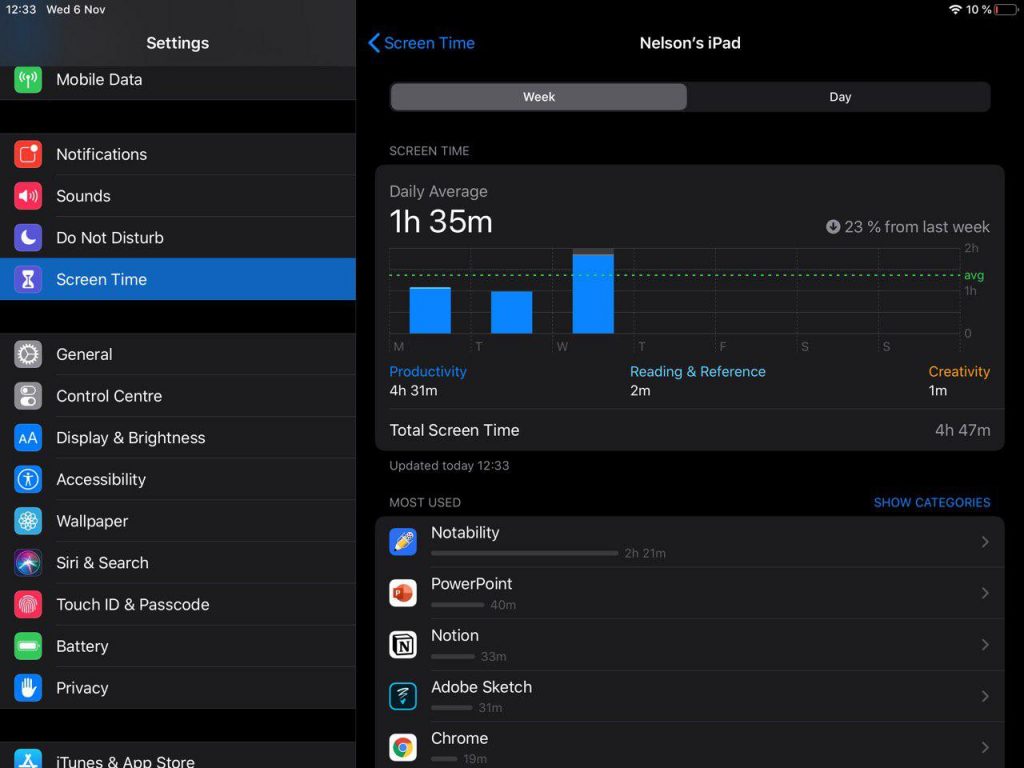Tap the Wallpaper flower icon
This screenshot has width=1024, height=768.
coord(28,521)
